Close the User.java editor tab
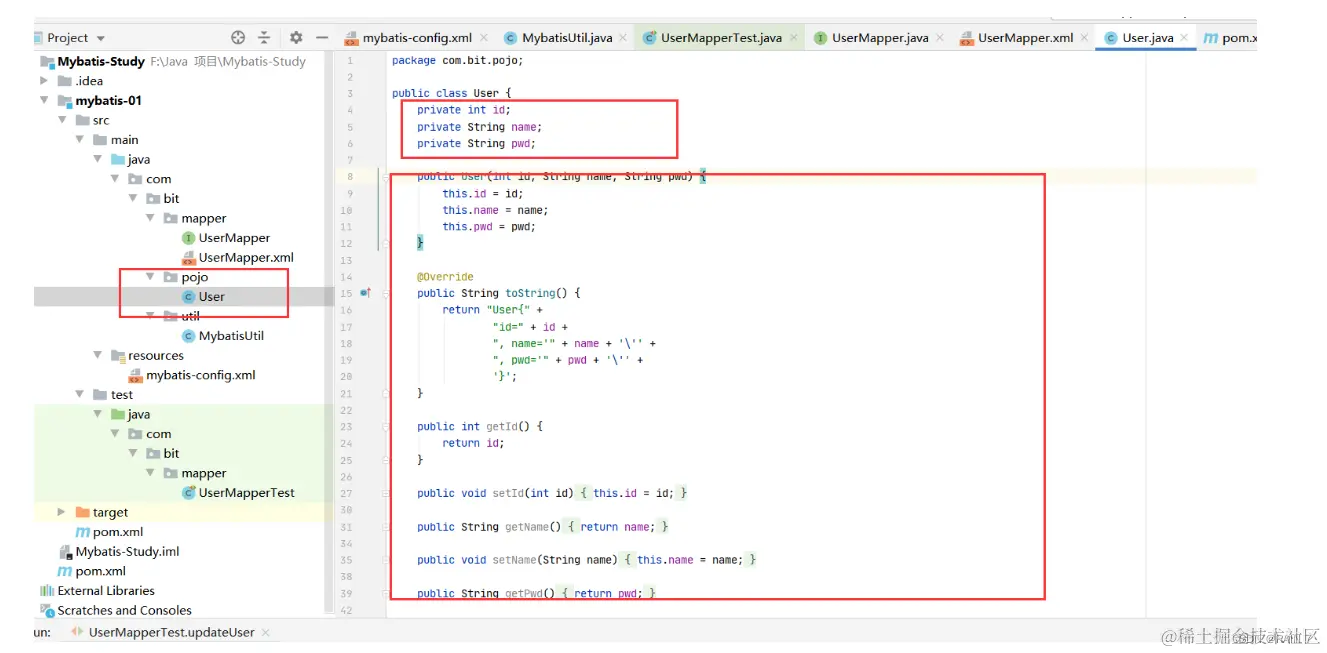 (x=1185, y=37)
